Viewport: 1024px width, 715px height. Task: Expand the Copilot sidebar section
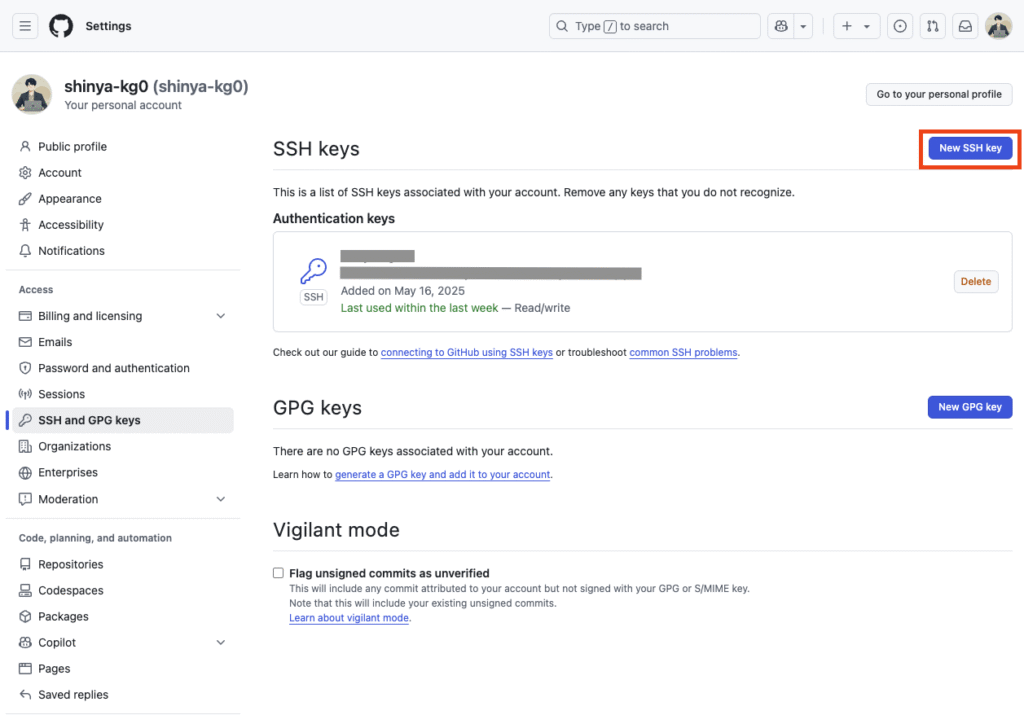(x=221, y=643)
